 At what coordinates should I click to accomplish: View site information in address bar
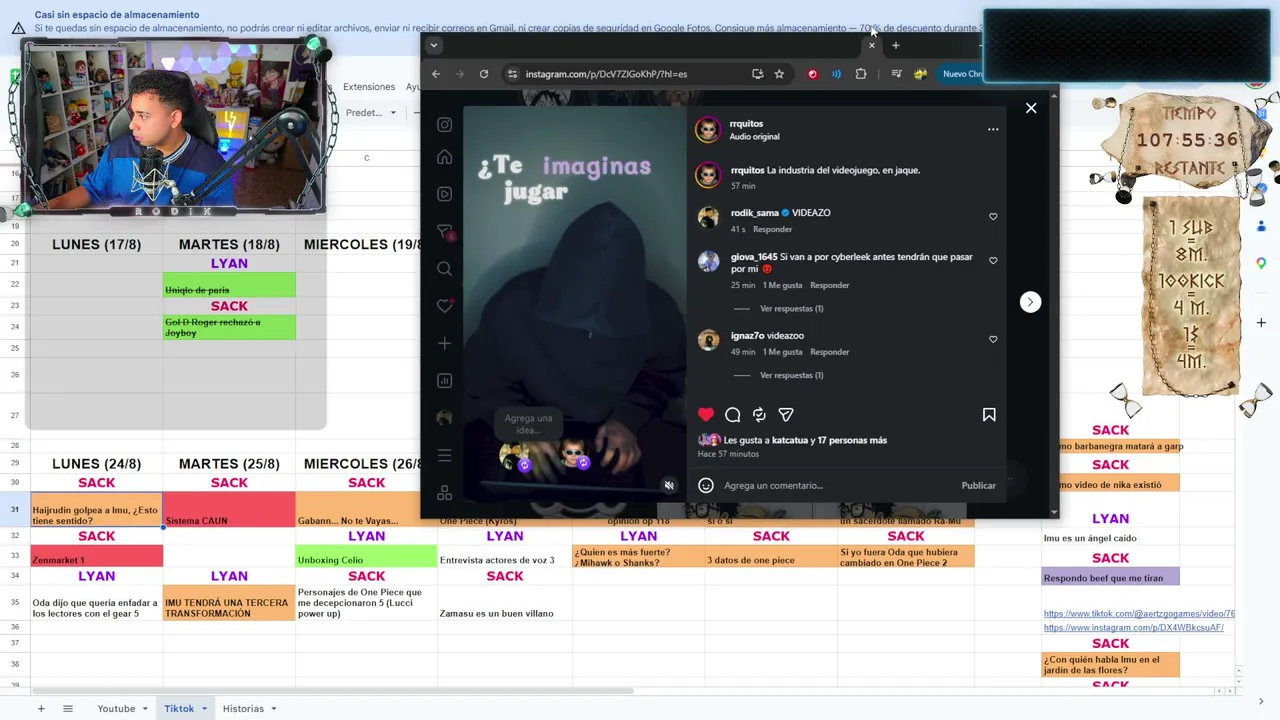512,74
